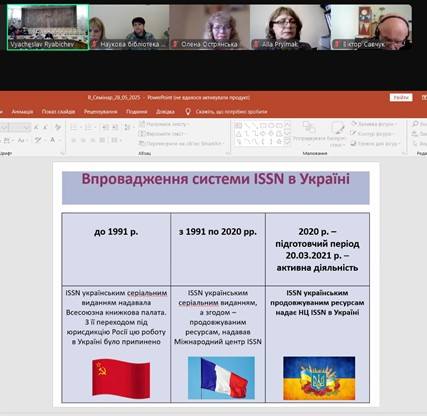Open the Shape Fill (Заливка фігури) dropdown
The height and width of the screenshot is (416, 427).
tap(375, 124)
